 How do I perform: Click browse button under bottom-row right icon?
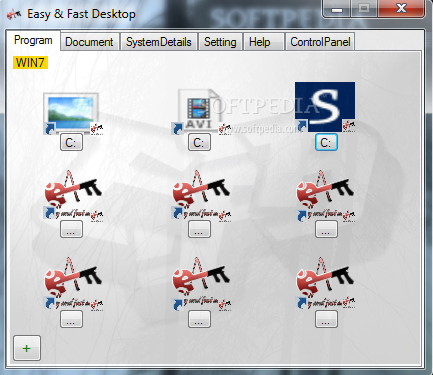(326, 319)
